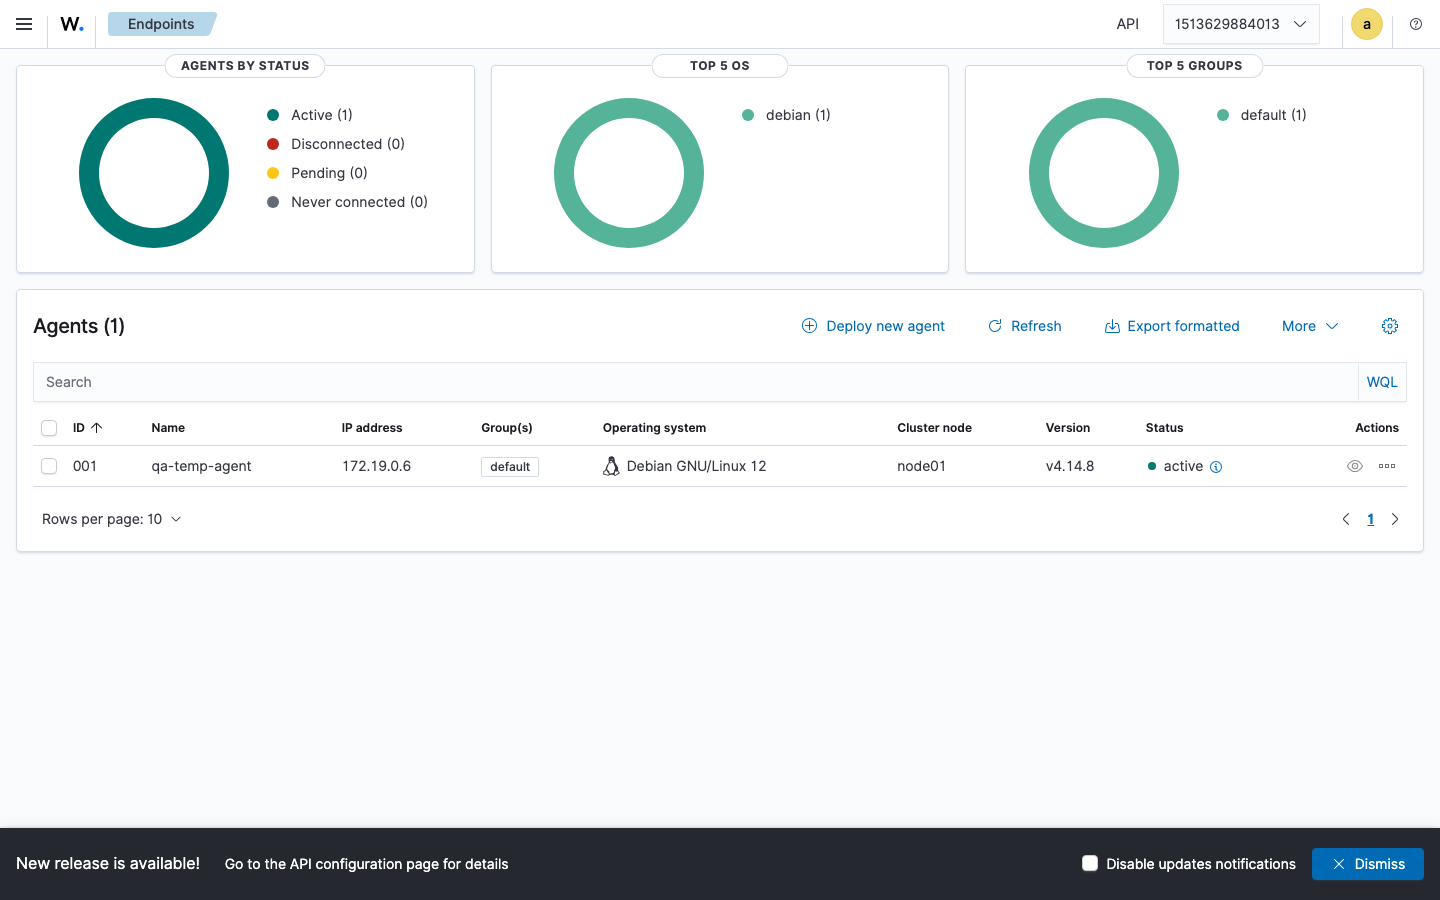Open the user avatar 'a' menu
This screenshot has width=1440, height=900.
coord(1366,24)
